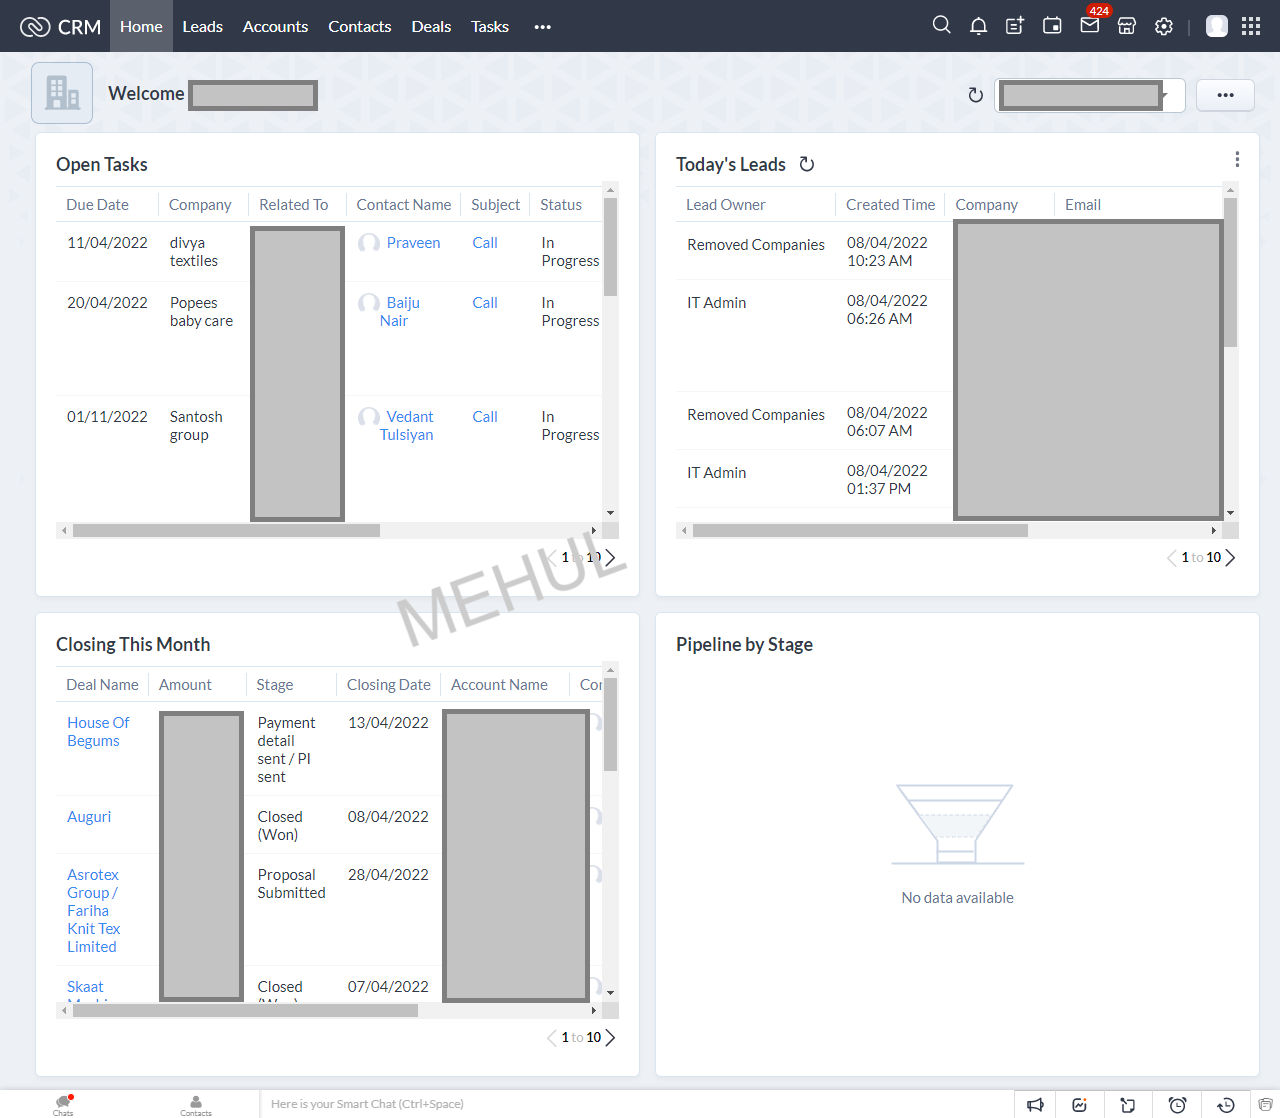Reload the dashboard with the refresh arrow
The height and width of the screenshot is (1118, 1280).
975,94
